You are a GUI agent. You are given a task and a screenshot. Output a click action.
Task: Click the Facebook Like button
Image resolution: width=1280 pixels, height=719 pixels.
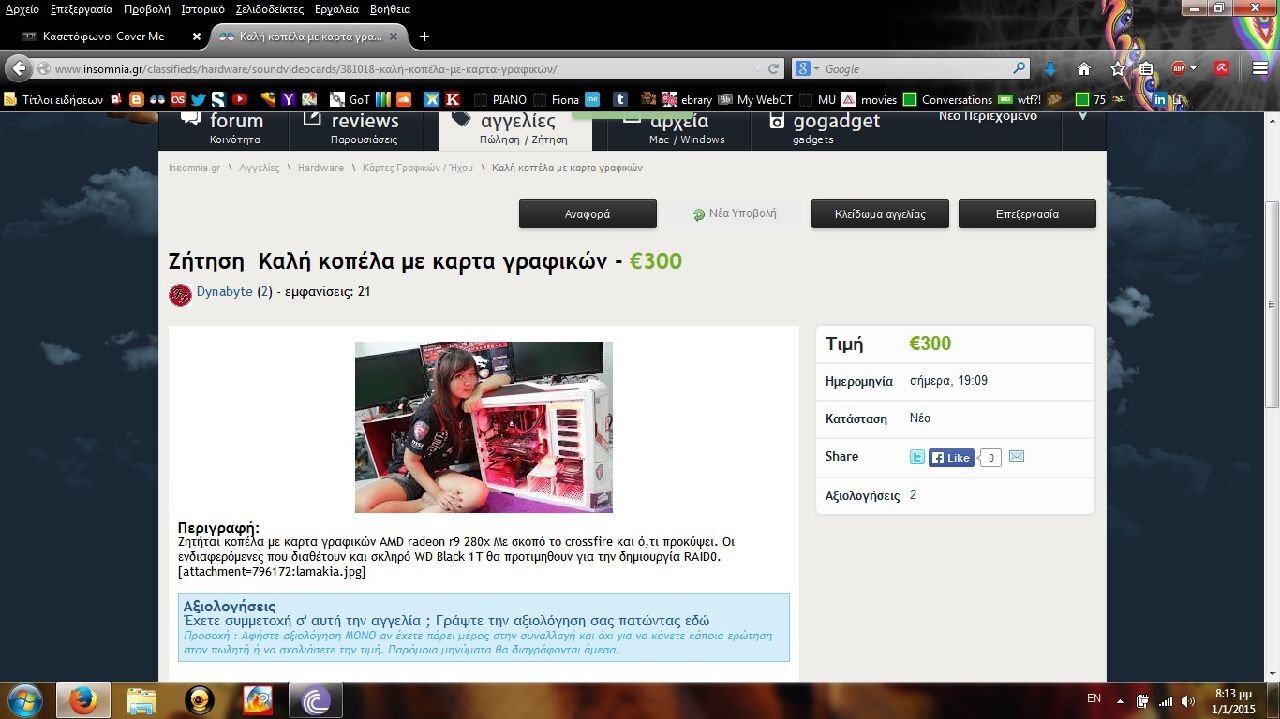951,458
